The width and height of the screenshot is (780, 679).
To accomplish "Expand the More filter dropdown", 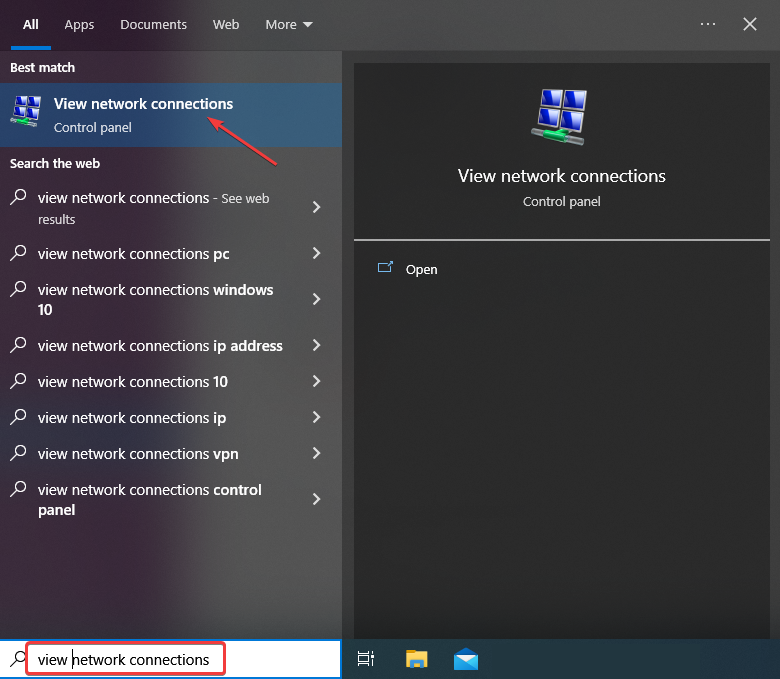I will 289,25.
